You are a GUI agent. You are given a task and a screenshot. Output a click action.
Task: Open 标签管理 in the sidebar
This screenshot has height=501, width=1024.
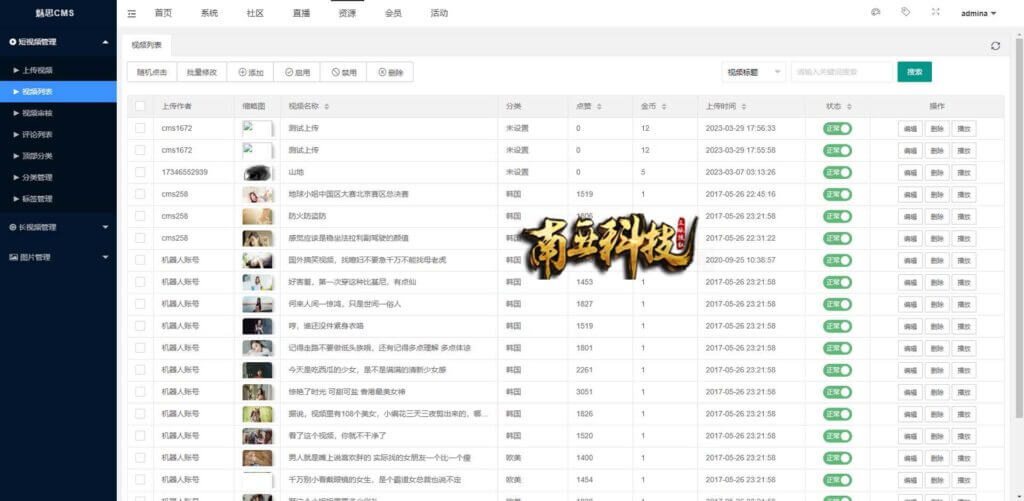(58, 199)
